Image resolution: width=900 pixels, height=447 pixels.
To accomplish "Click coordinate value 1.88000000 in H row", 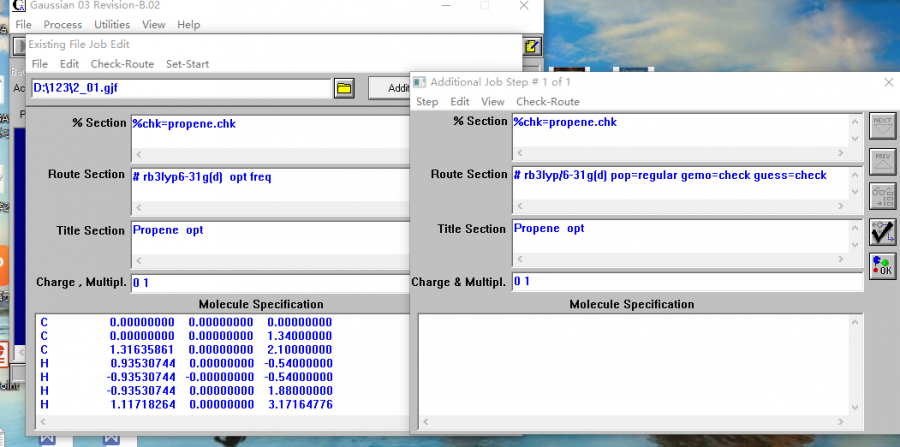I will (299, 391).
